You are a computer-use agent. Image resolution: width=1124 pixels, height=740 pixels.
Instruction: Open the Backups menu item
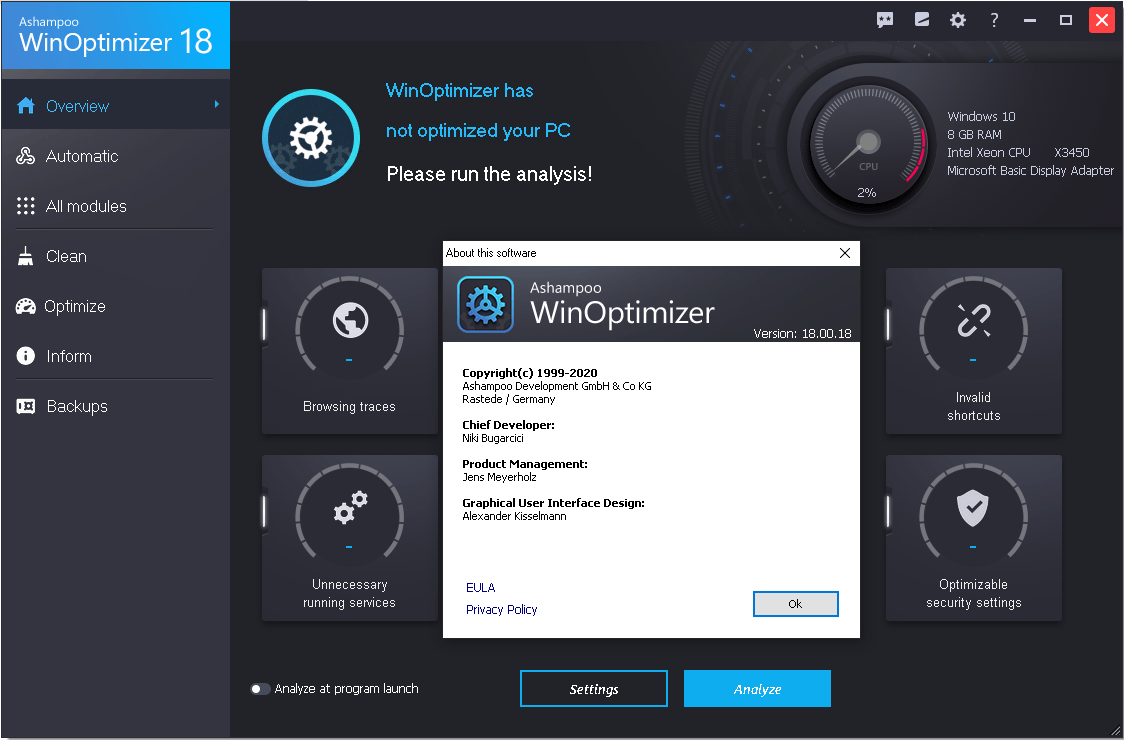pos(115,407)
